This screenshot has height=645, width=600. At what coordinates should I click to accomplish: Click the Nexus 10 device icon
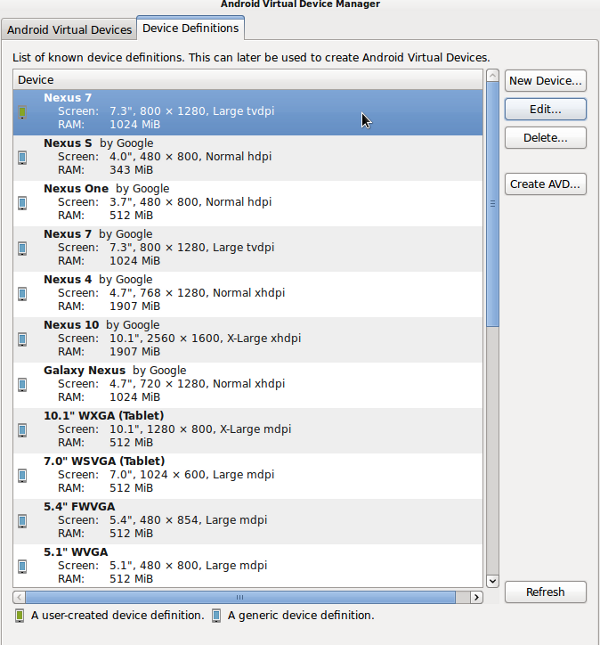coord(23,339)
